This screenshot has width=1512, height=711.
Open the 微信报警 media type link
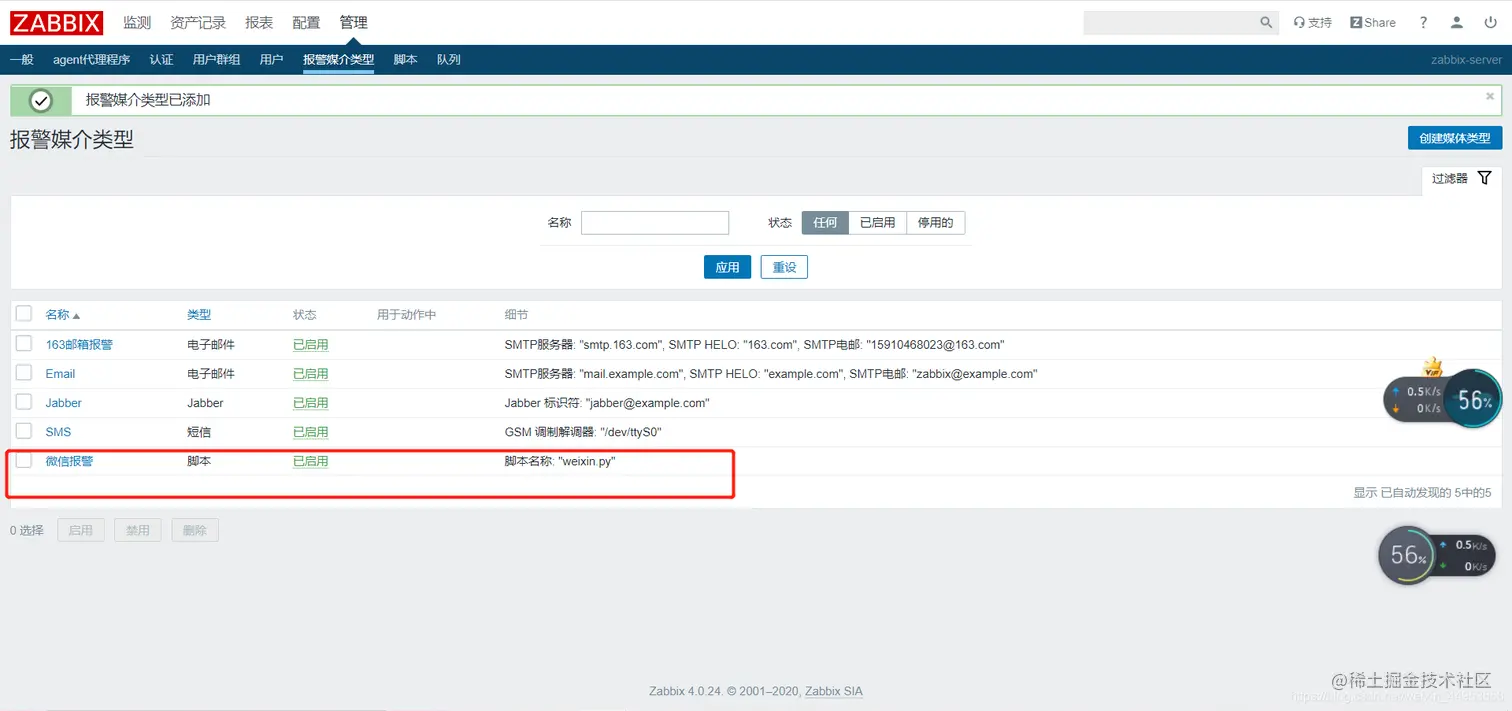pyautogui.click(x=70, y=461)
